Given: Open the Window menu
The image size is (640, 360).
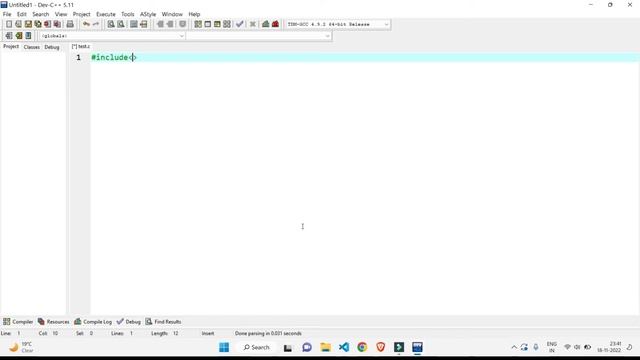Looking at the screenshot, I should (x=172, y=14).
